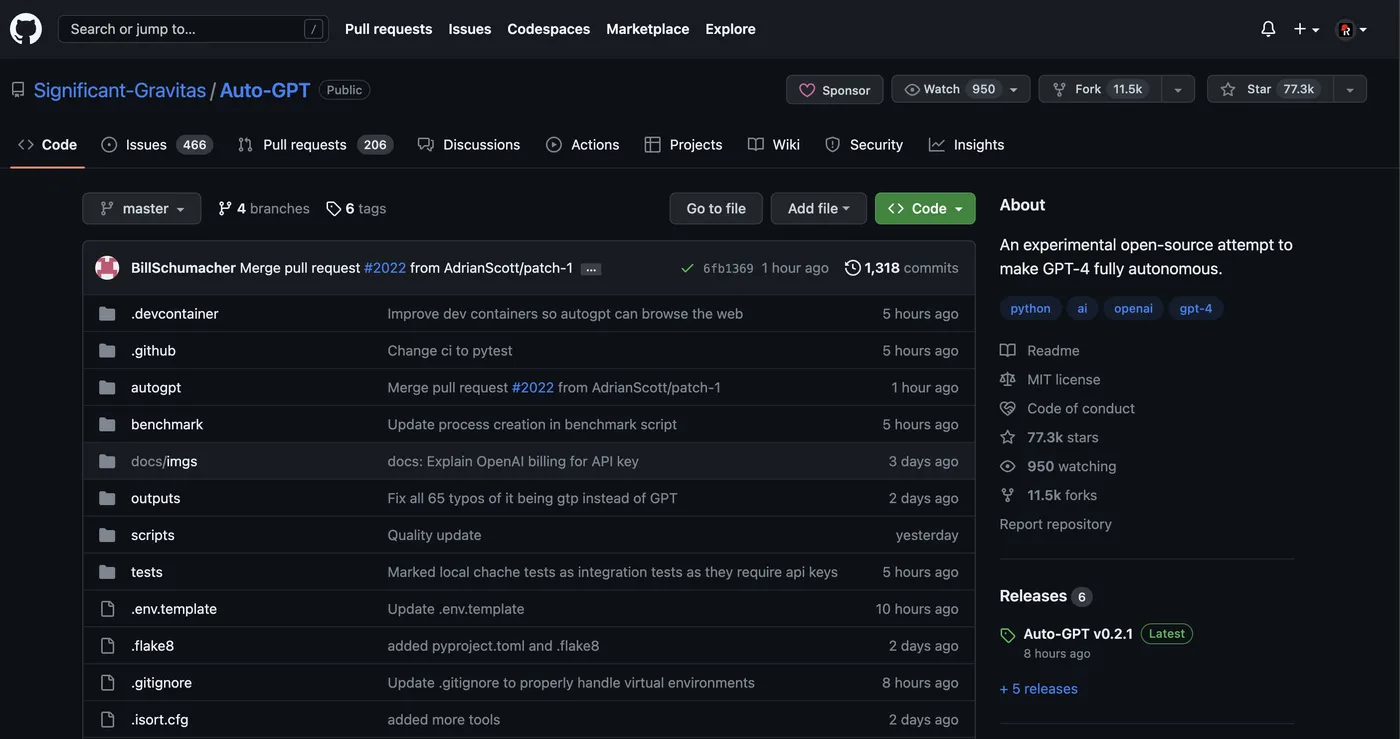The height and width of the screenshot is (739, 1400).
Task: Open the user avatar menu
Action: pyautogui.click(x=1352, y=29)
